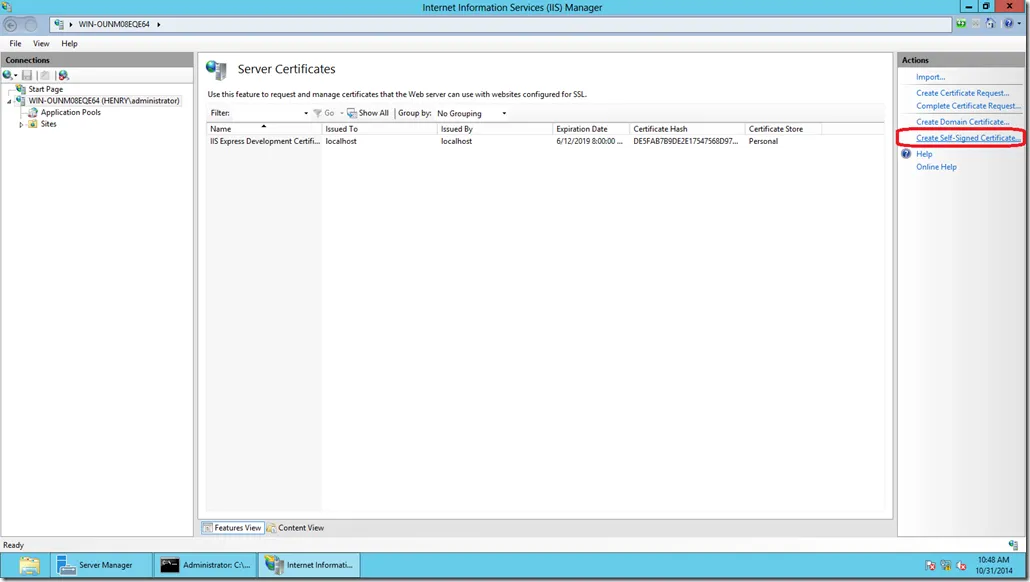Image resolution: width=1030 pixels, height=582 pixels.
Task: Click the Import... action link
Action: [930, 77]
